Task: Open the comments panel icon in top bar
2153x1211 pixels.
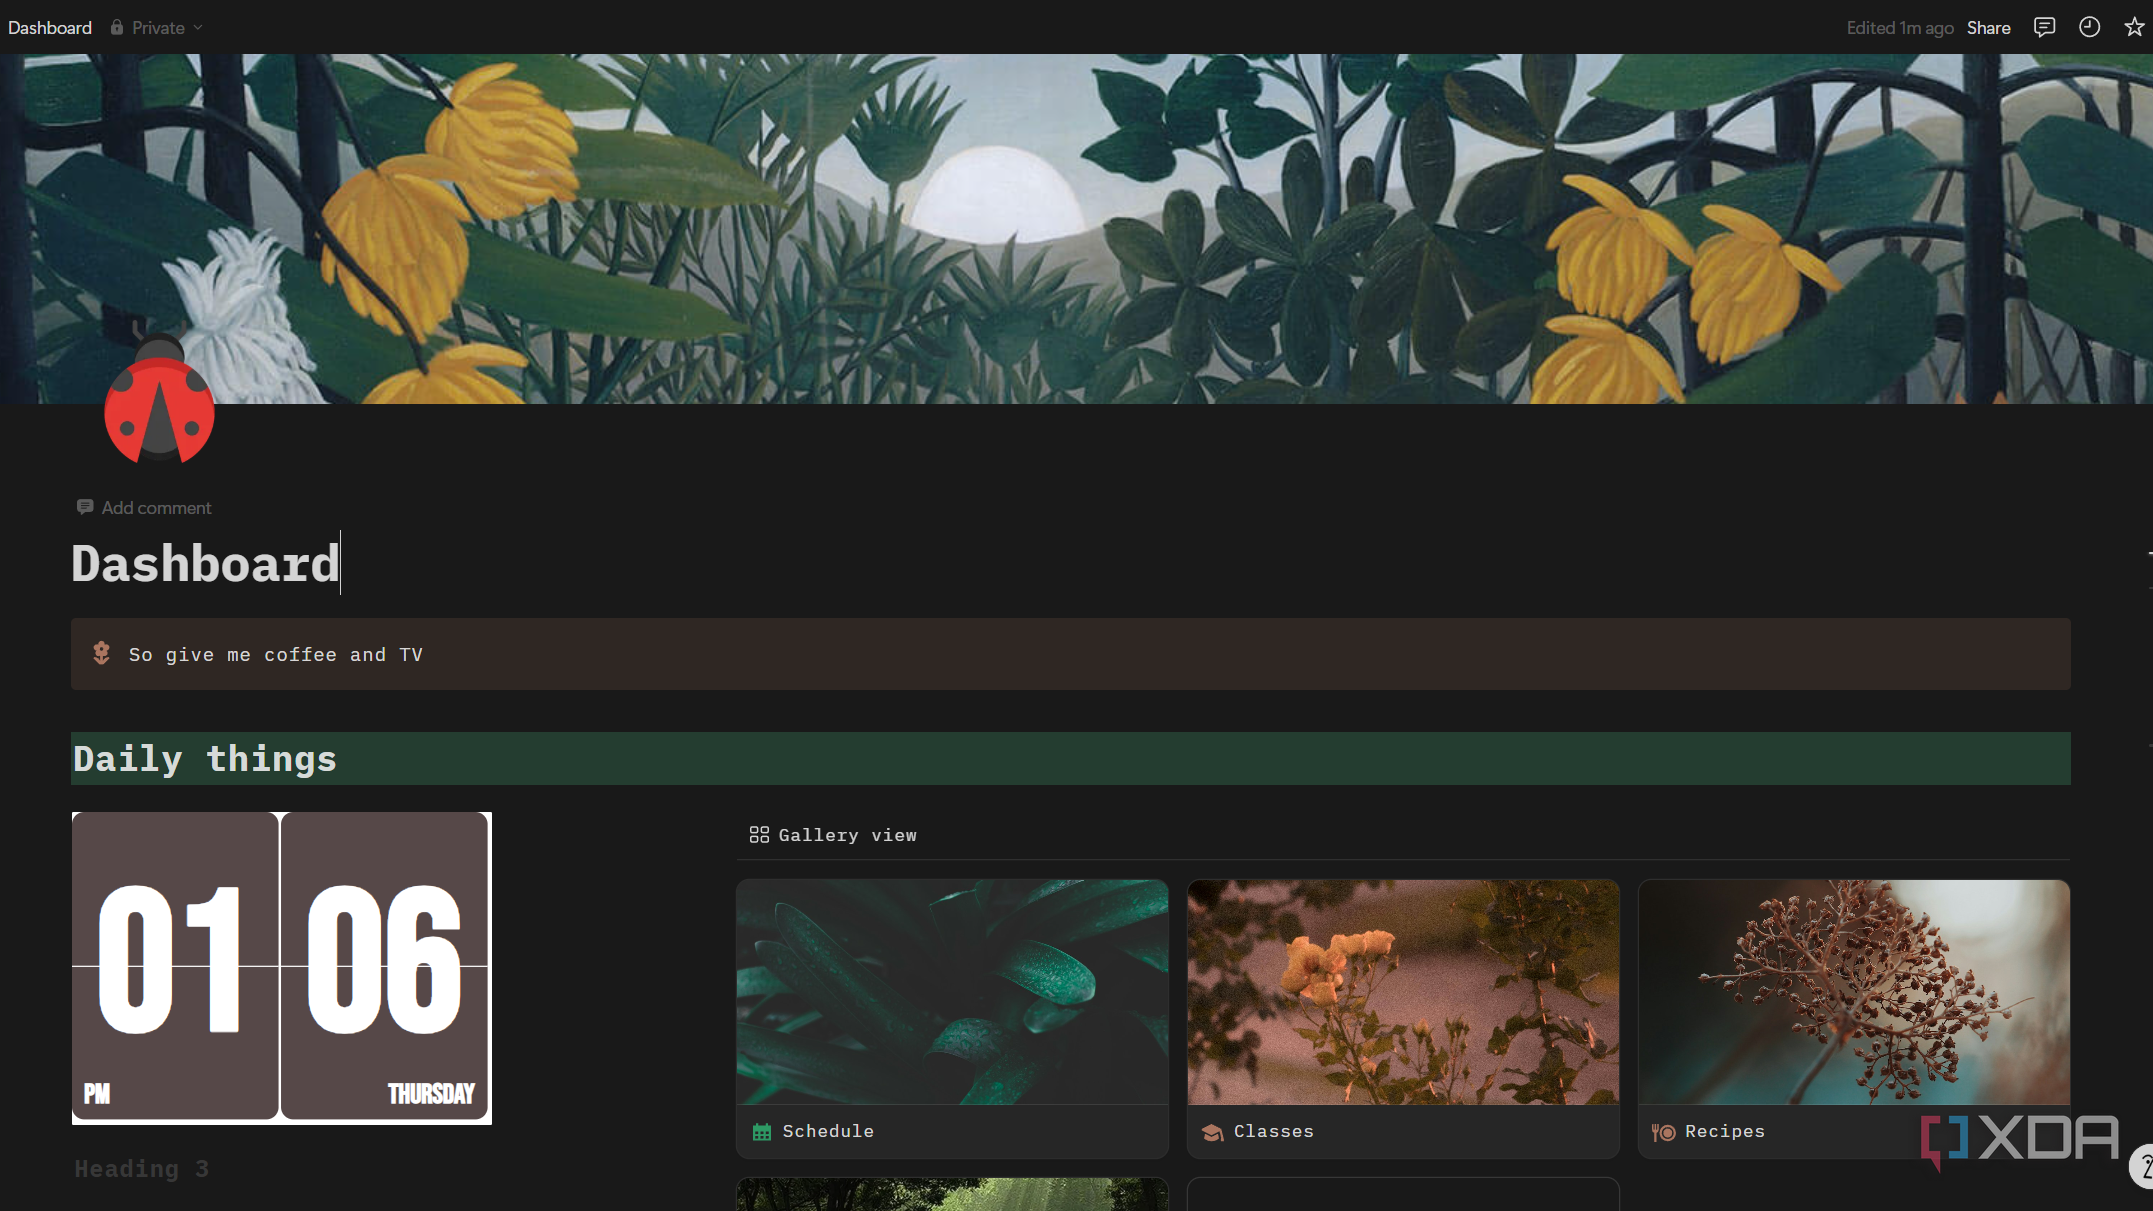Action: coord(2044,27)
